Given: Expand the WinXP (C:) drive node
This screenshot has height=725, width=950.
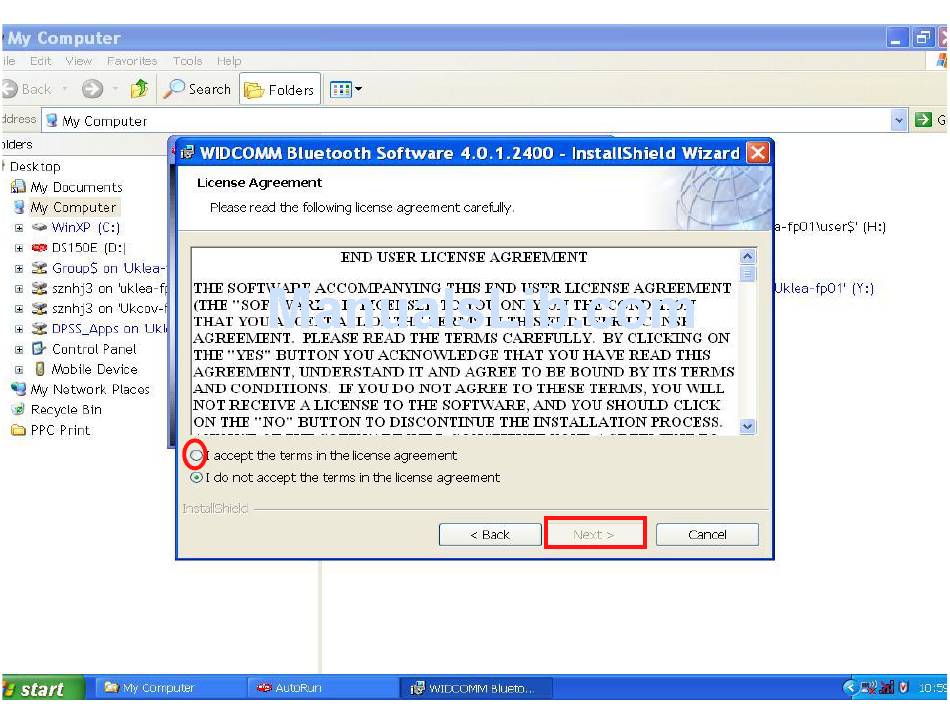Looking at the screenshot, I should (19, 228).
